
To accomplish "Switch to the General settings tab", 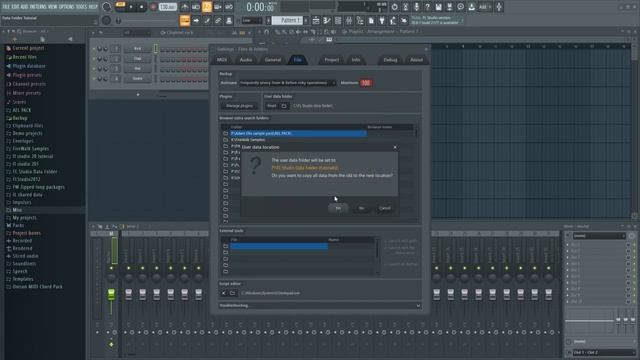I will tap(272, 60).
